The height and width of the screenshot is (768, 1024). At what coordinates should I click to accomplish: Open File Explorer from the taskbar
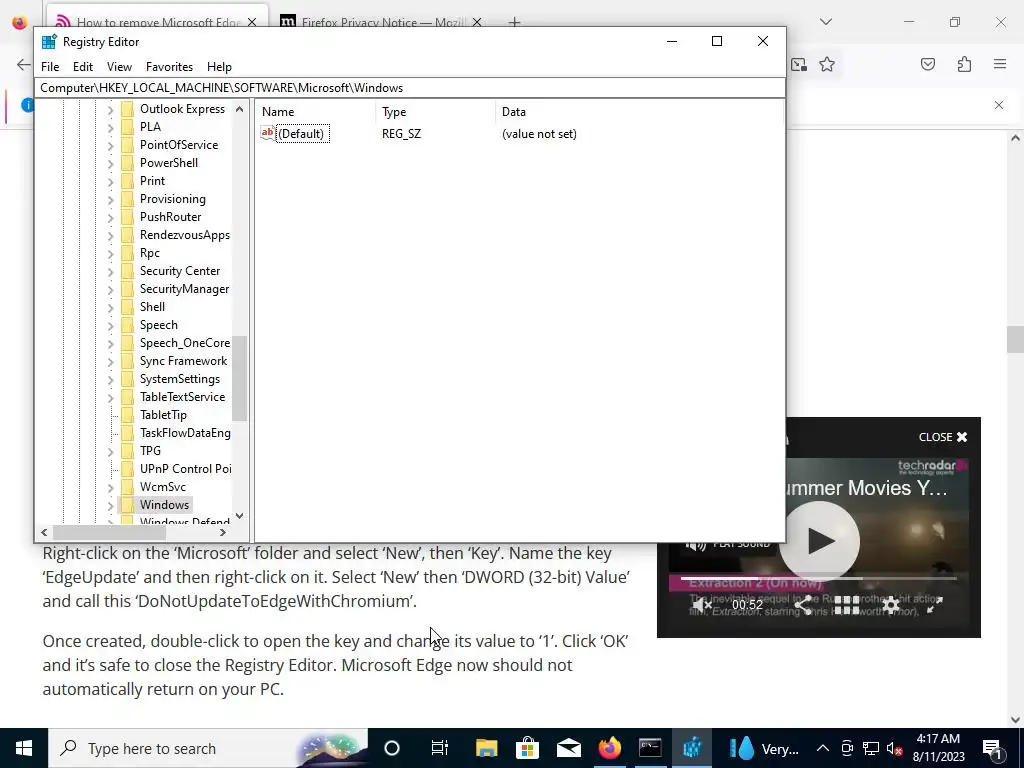tap(487, 748)
